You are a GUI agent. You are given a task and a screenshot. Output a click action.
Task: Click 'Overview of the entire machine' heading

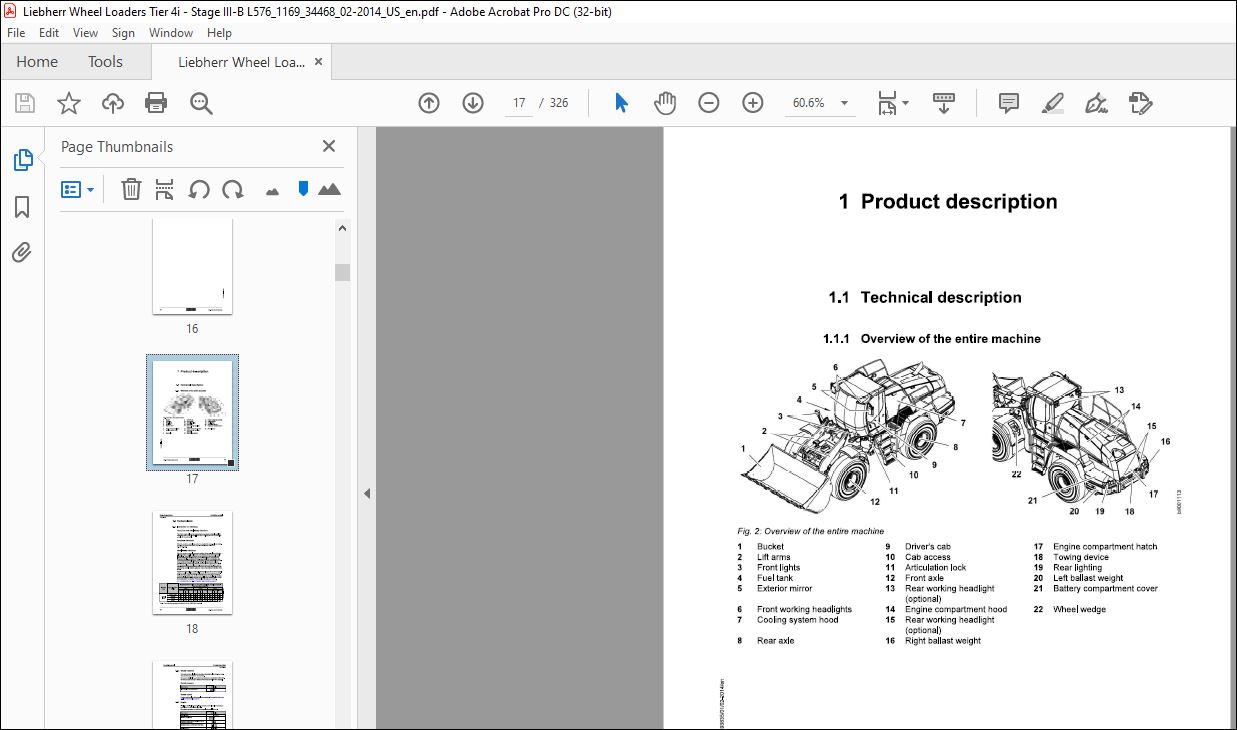click(950, 339)
